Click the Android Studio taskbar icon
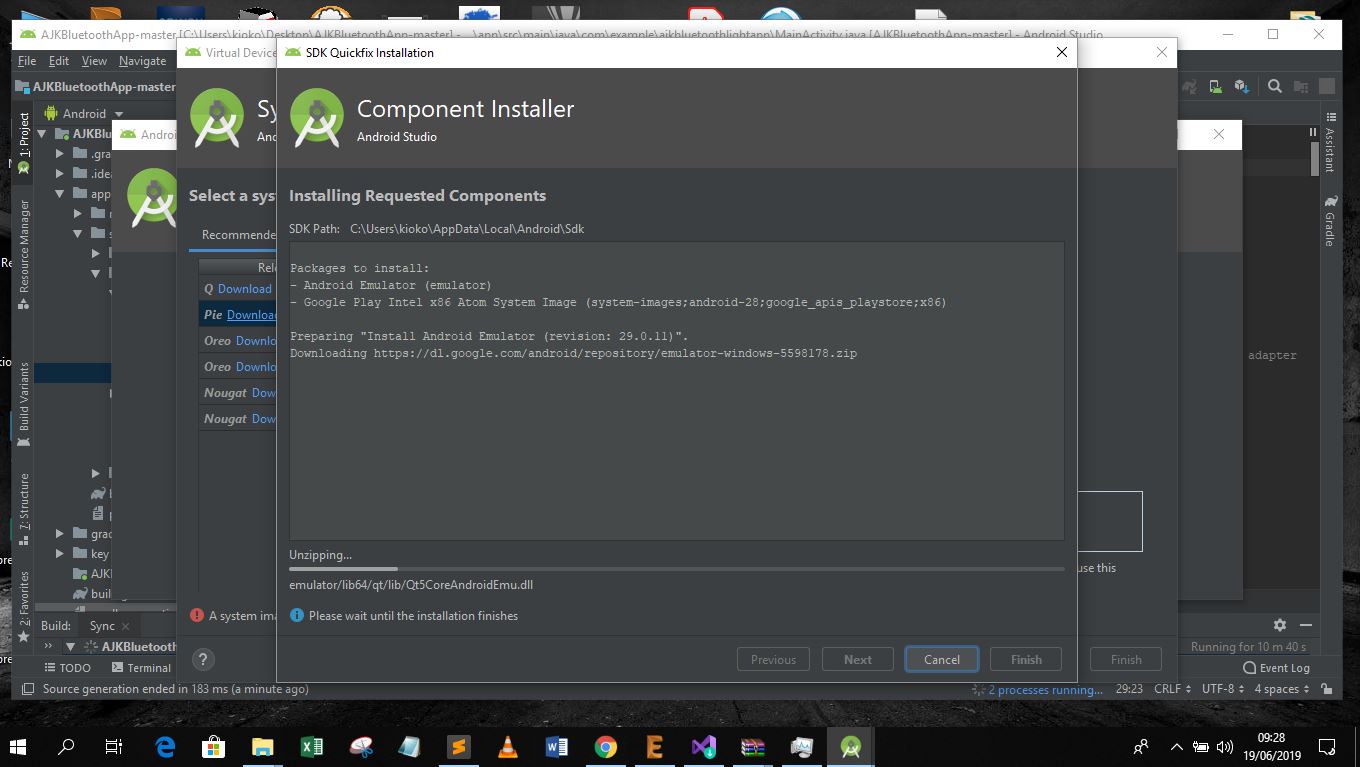This screenshot has height=767, width=1360. pos(851,746)
